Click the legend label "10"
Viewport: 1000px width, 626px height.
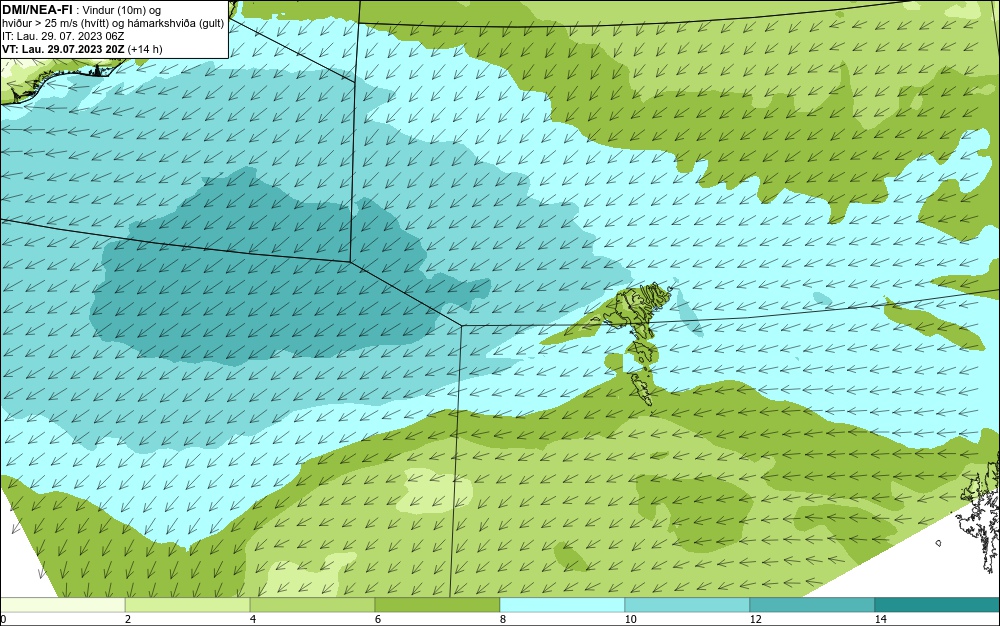[631, 619]
